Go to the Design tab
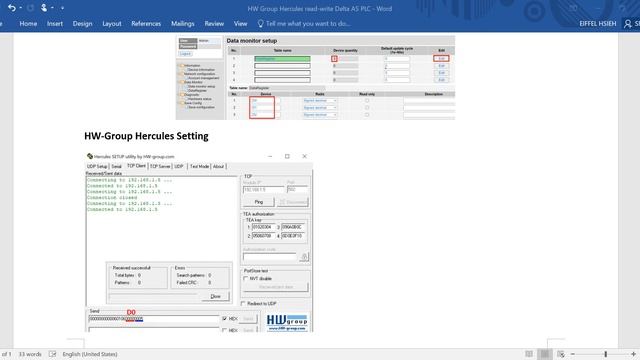 point(82,24)
